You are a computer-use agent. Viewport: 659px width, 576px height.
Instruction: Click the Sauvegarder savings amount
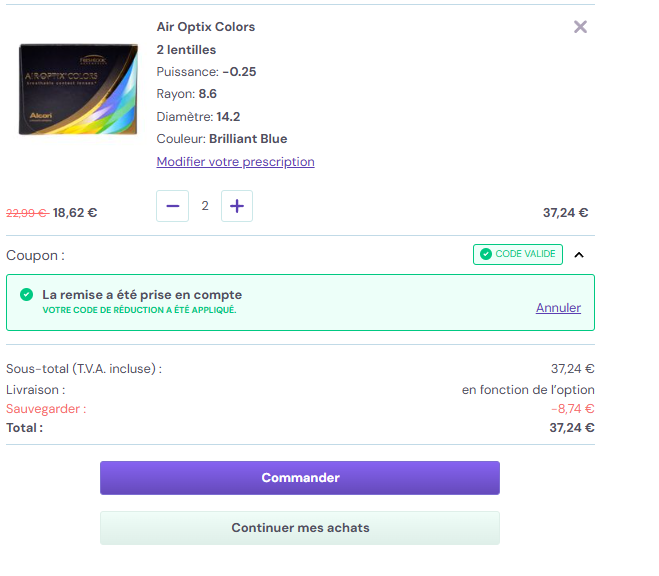573,409
